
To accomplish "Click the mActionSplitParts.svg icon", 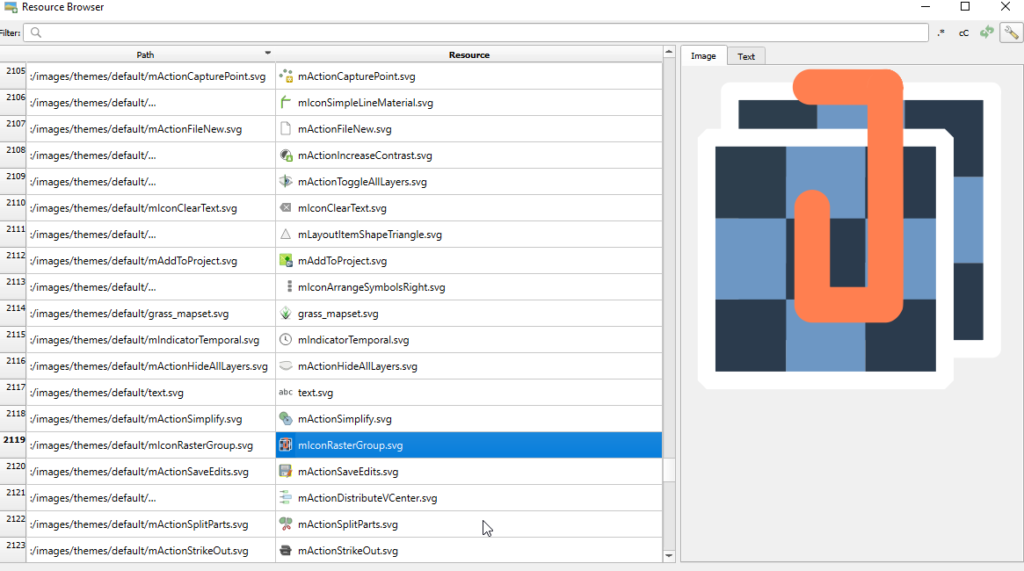I will [286, 524].
